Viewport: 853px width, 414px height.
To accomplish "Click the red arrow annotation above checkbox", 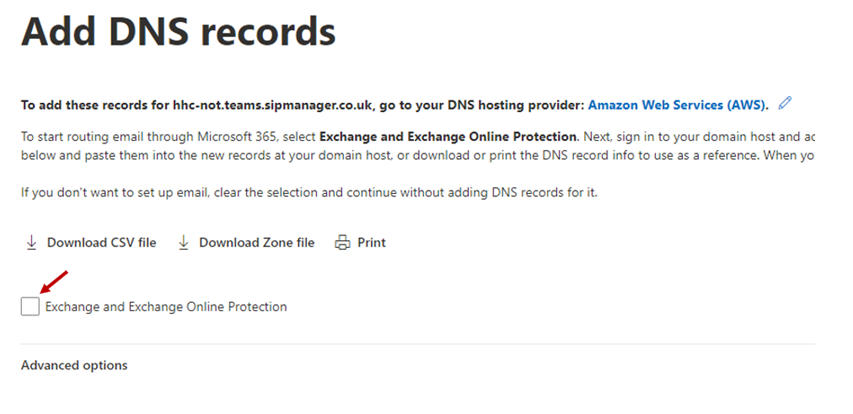I will pyautogui.click(x=53, y=281).
